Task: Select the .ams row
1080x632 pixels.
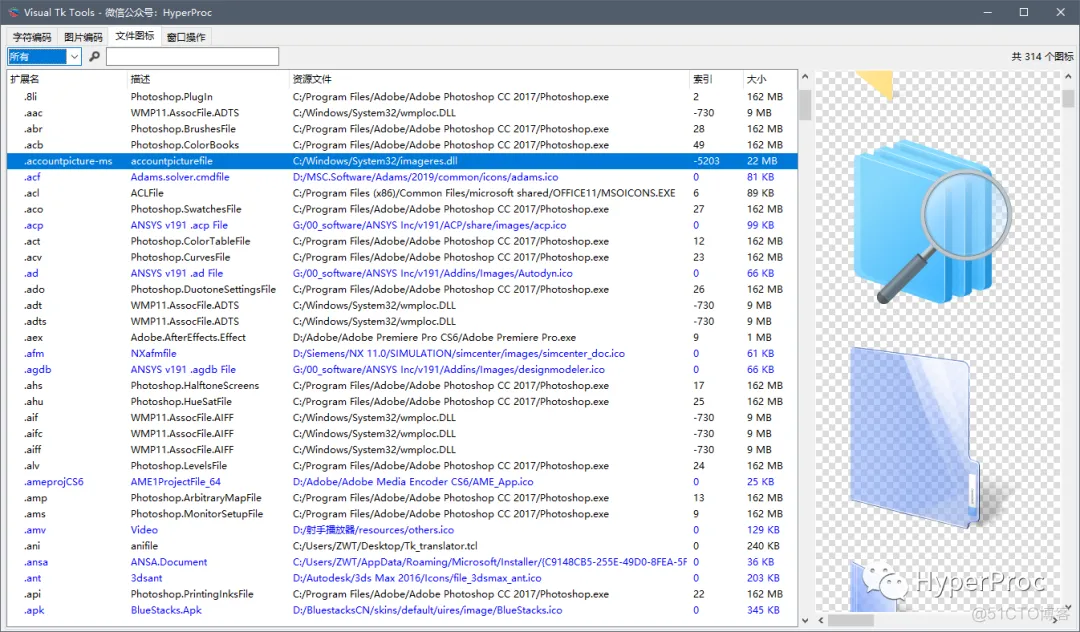Action: [402, 514]
